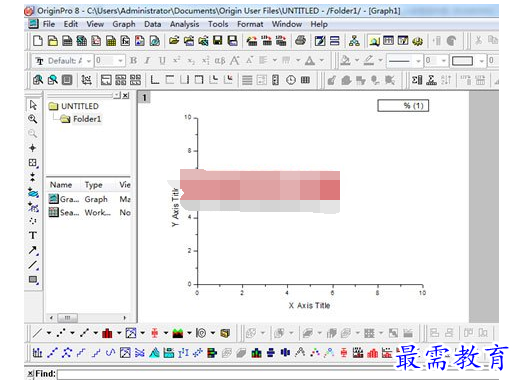The height and width of the screenshot is (389, 517).
Task: Click the Print icon
Action: coord(300,41)
